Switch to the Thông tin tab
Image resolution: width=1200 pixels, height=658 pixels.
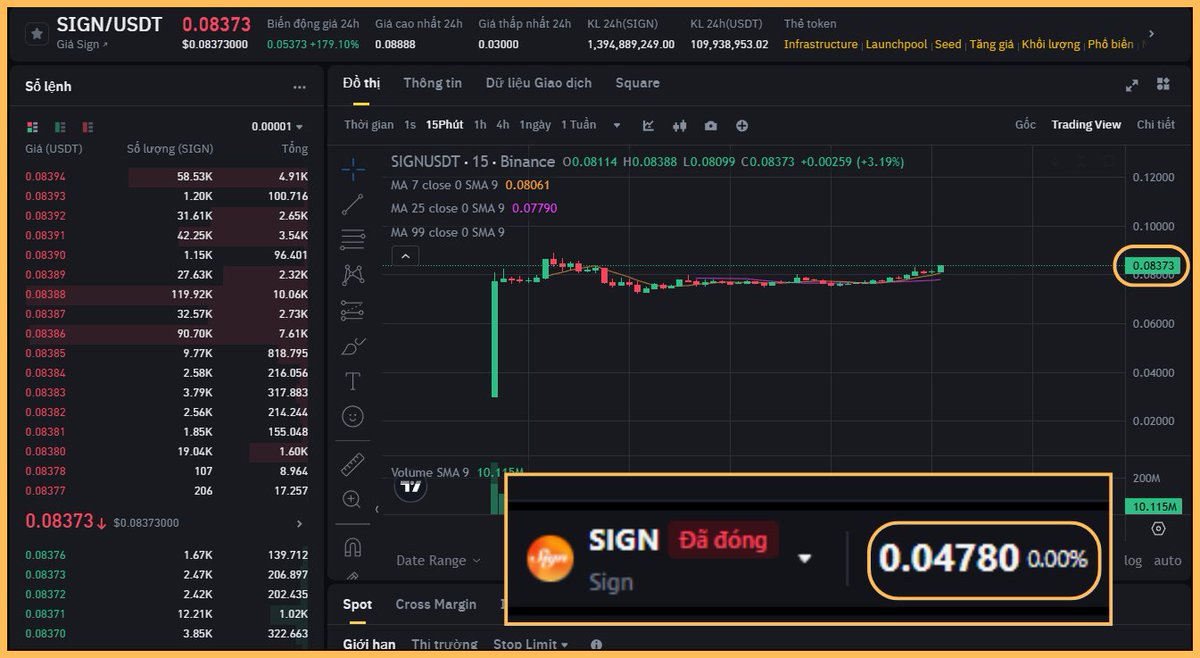click(432, 83)
